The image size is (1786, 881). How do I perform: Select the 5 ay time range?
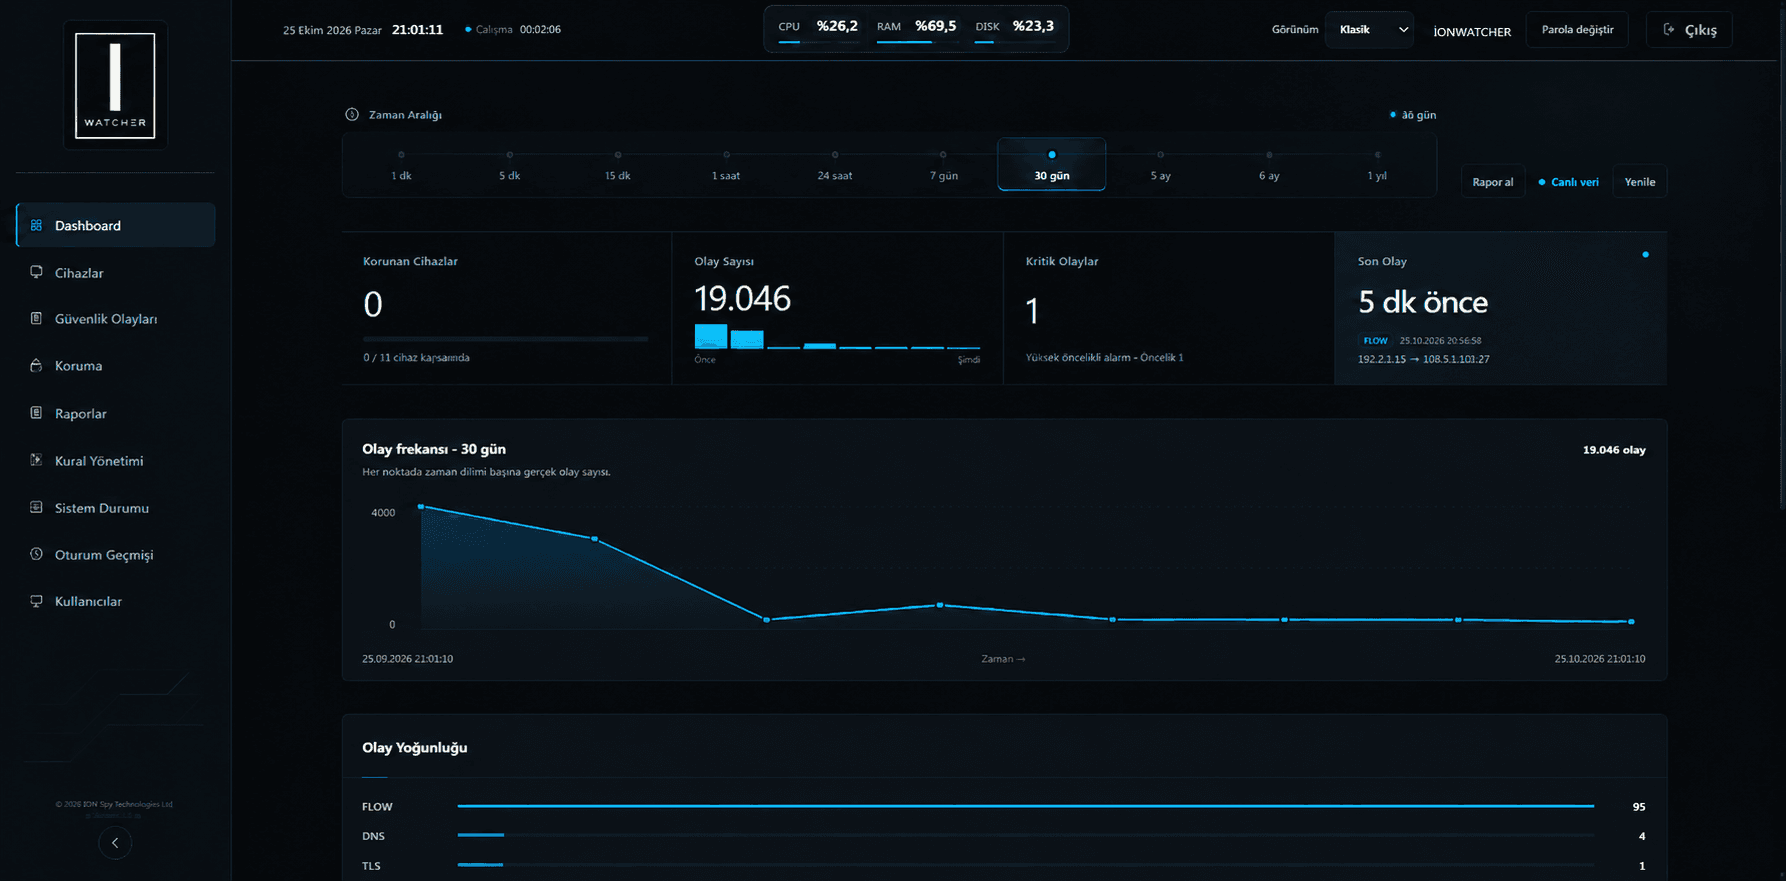click(x=1160, y=165)
